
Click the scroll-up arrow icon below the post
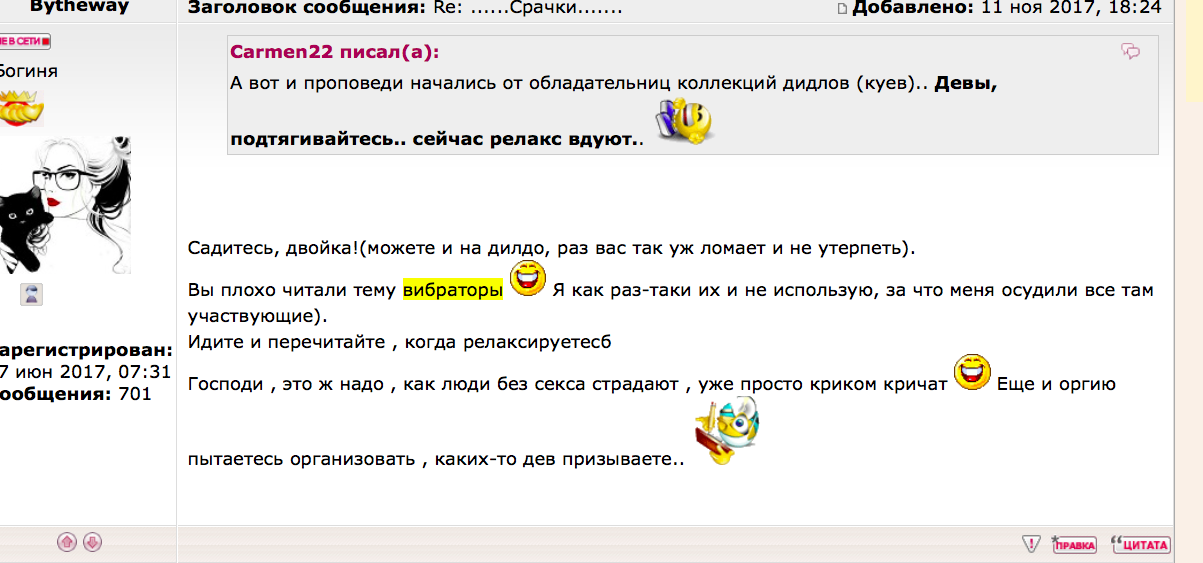pos(67,542)
